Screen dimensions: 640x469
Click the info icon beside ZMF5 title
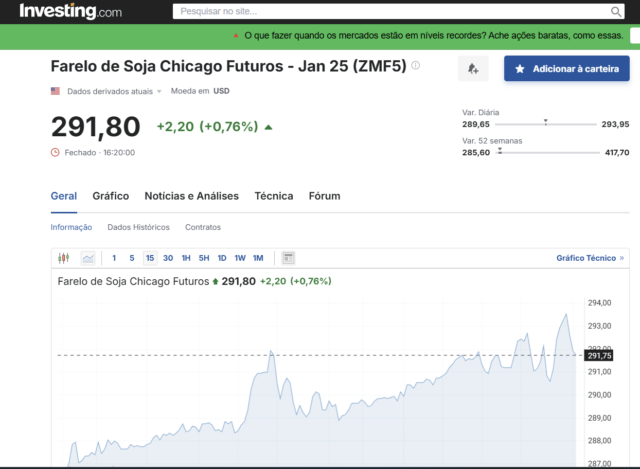[x=416, y=65]
